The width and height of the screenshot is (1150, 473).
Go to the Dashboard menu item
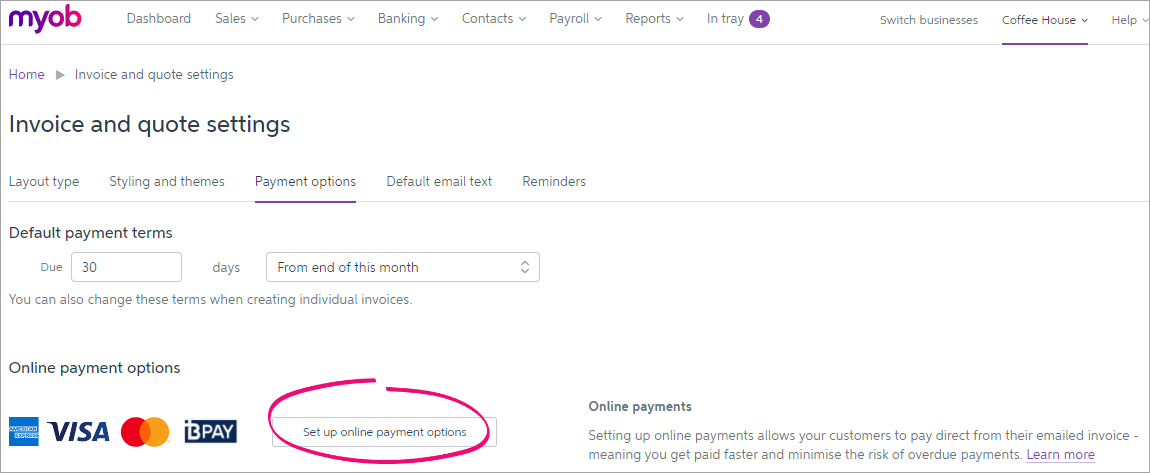[158, 19]
